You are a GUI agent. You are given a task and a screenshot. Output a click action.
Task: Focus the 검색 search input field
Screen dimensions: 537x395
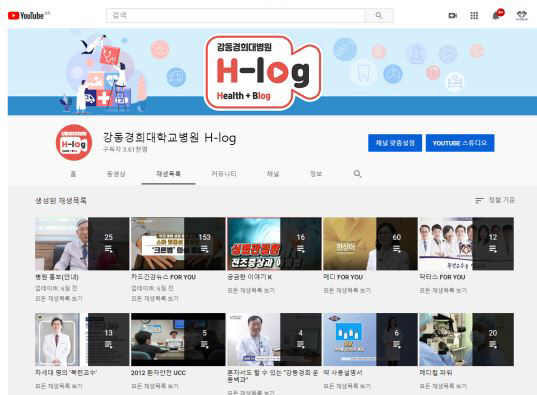click(236, 15)
